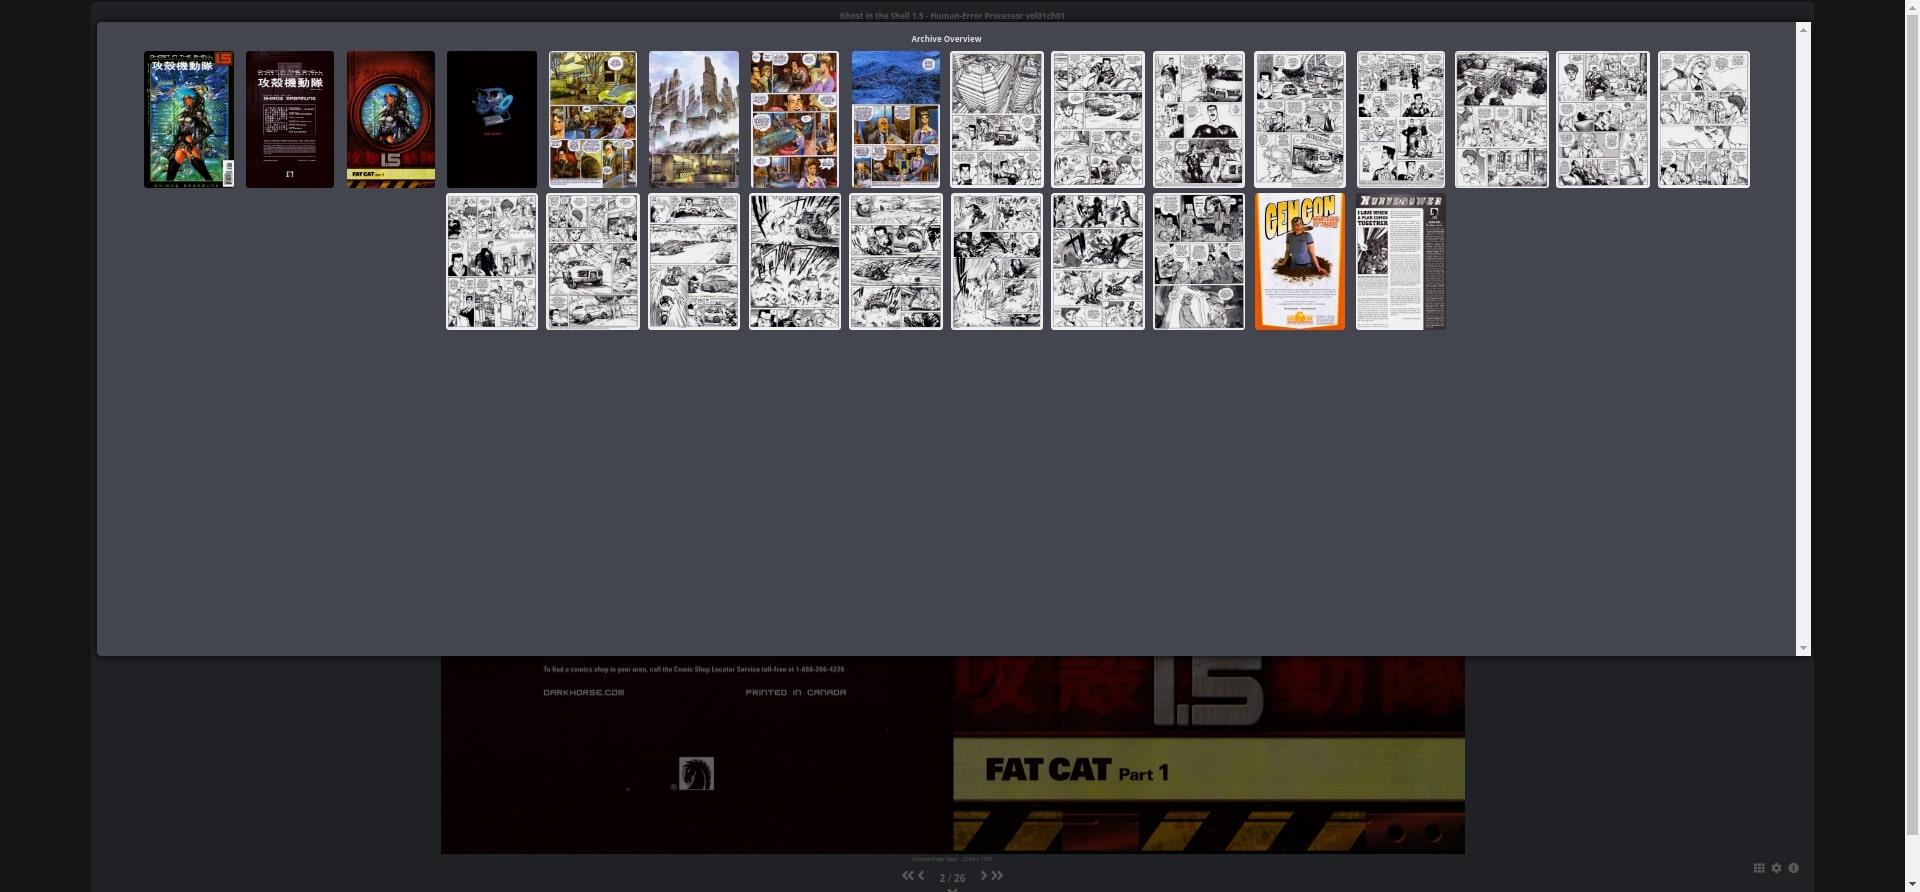Open the thirteenth thumbnail in the first row
Image resolution: width=1920 pixels, height=892 pixels.
tap(1401, 119)
